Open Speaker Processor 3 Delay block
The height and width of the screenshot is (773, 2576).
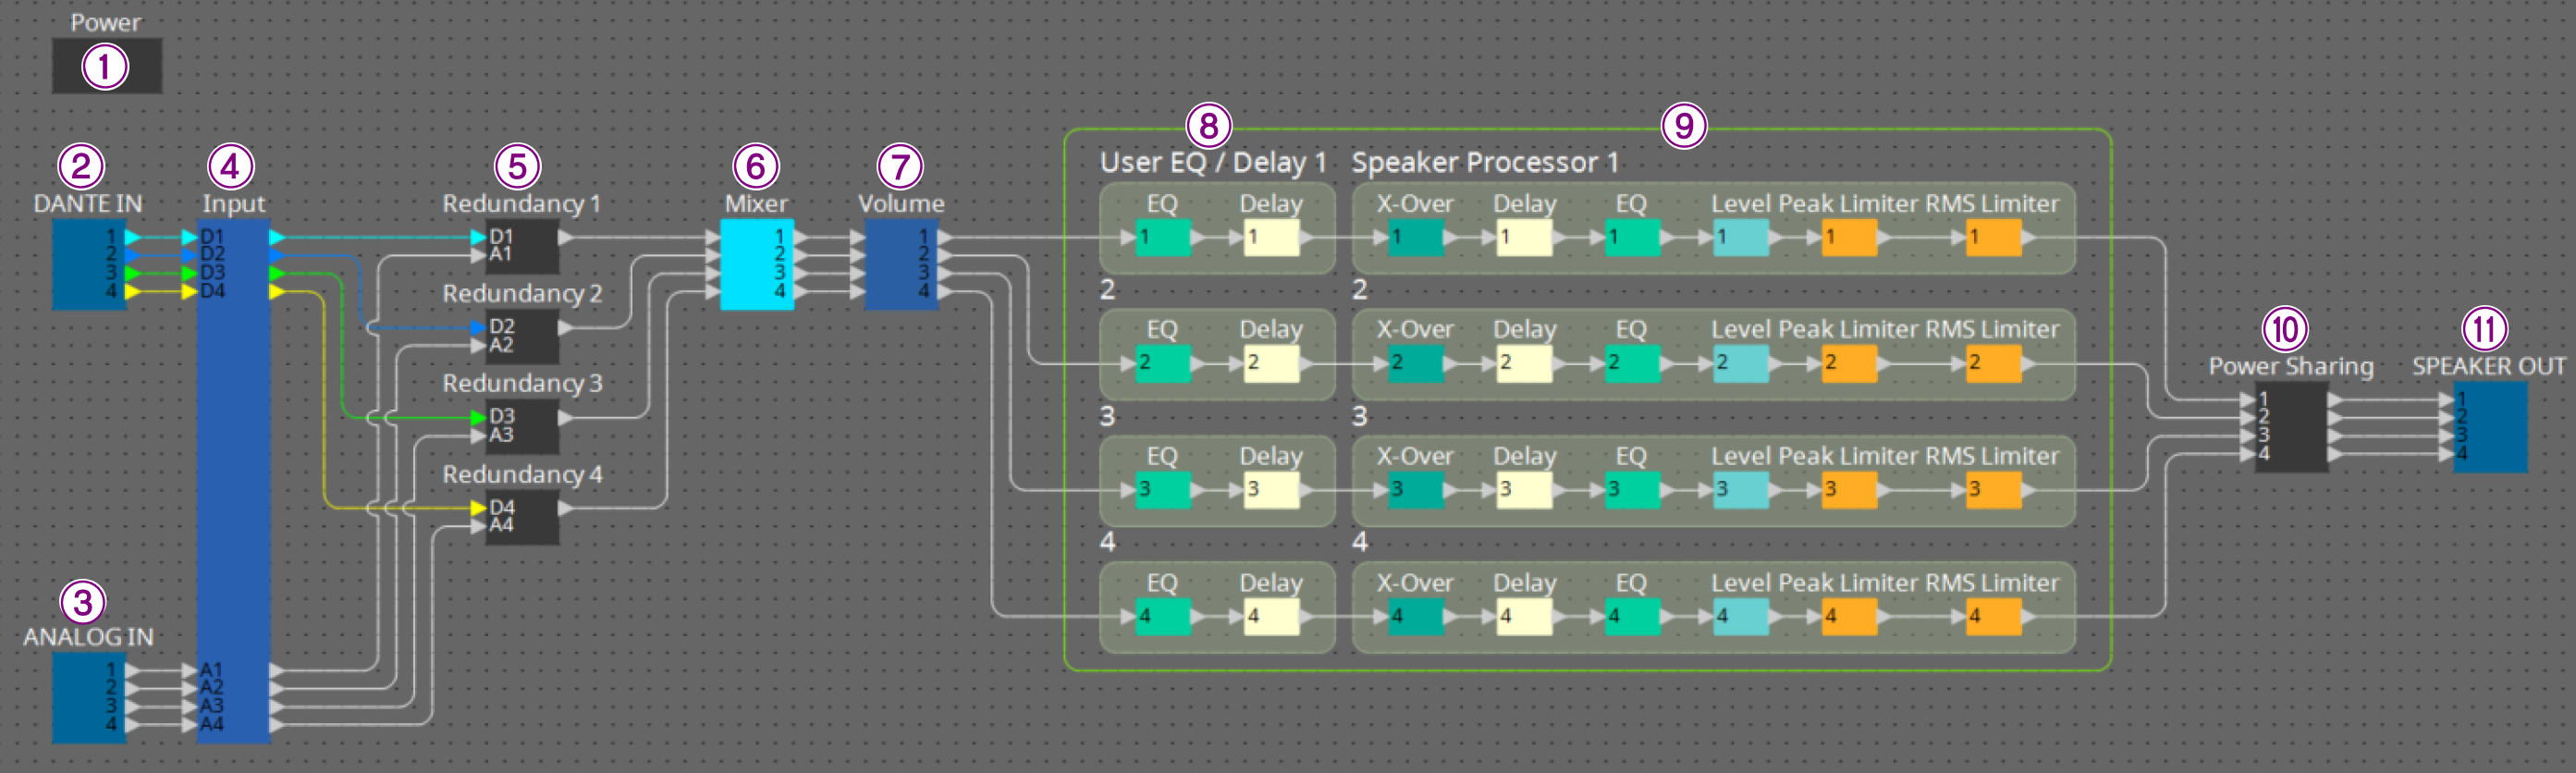(x=1524, y=490)
